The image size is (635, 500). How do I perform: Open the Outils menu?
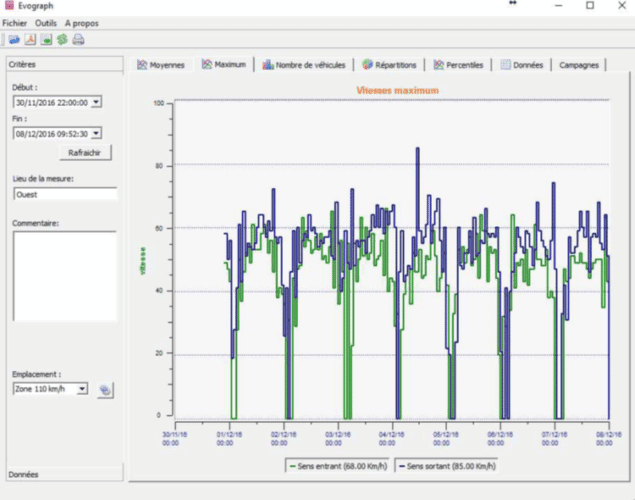46,22
